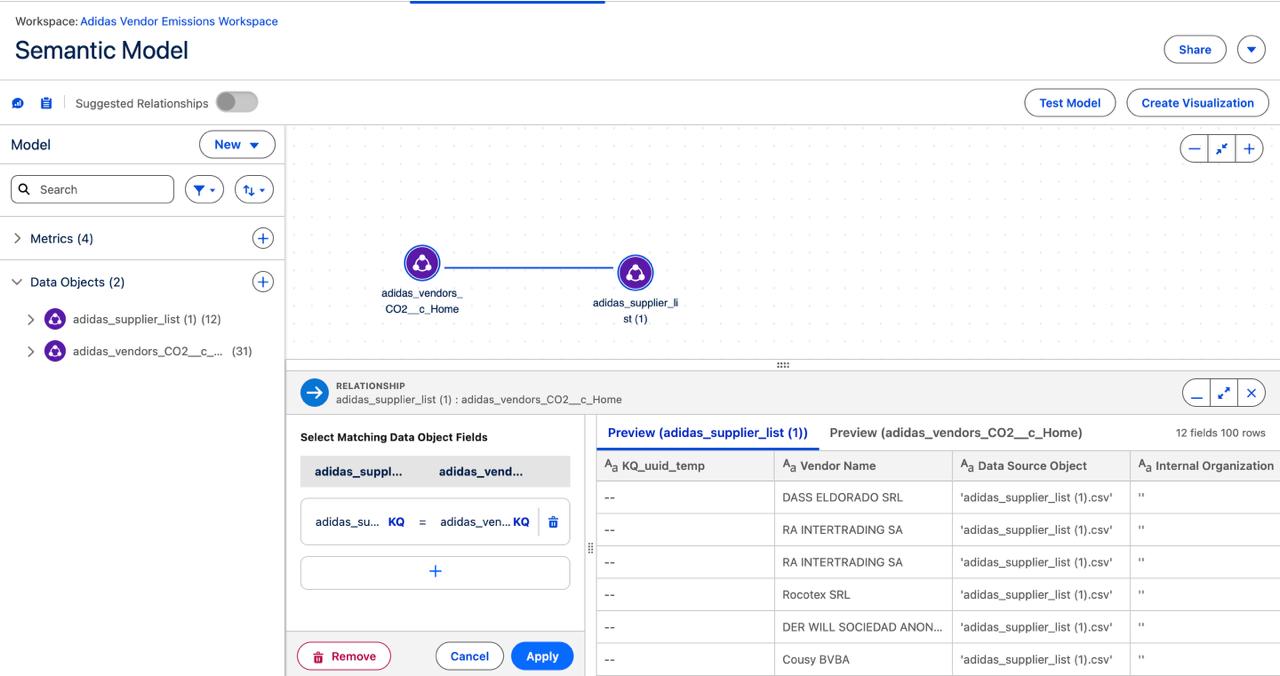Viewport: 1280px width, 676px height.
Task: Click the Internal Organization column header
Action: [x=1205, y=466]
